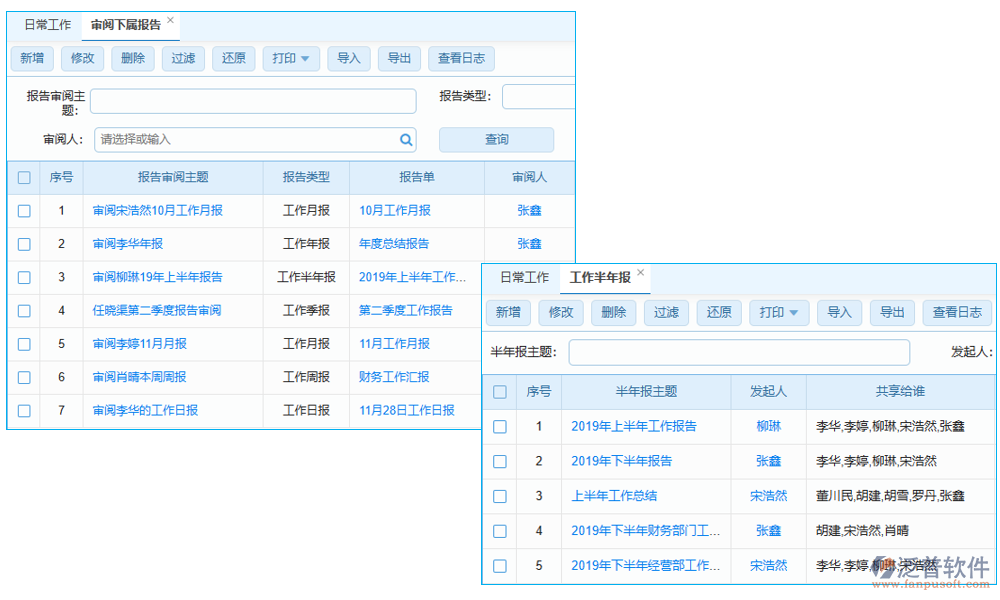Open the 打印 print dropdown in 审阅下属报告

[290, 58]
